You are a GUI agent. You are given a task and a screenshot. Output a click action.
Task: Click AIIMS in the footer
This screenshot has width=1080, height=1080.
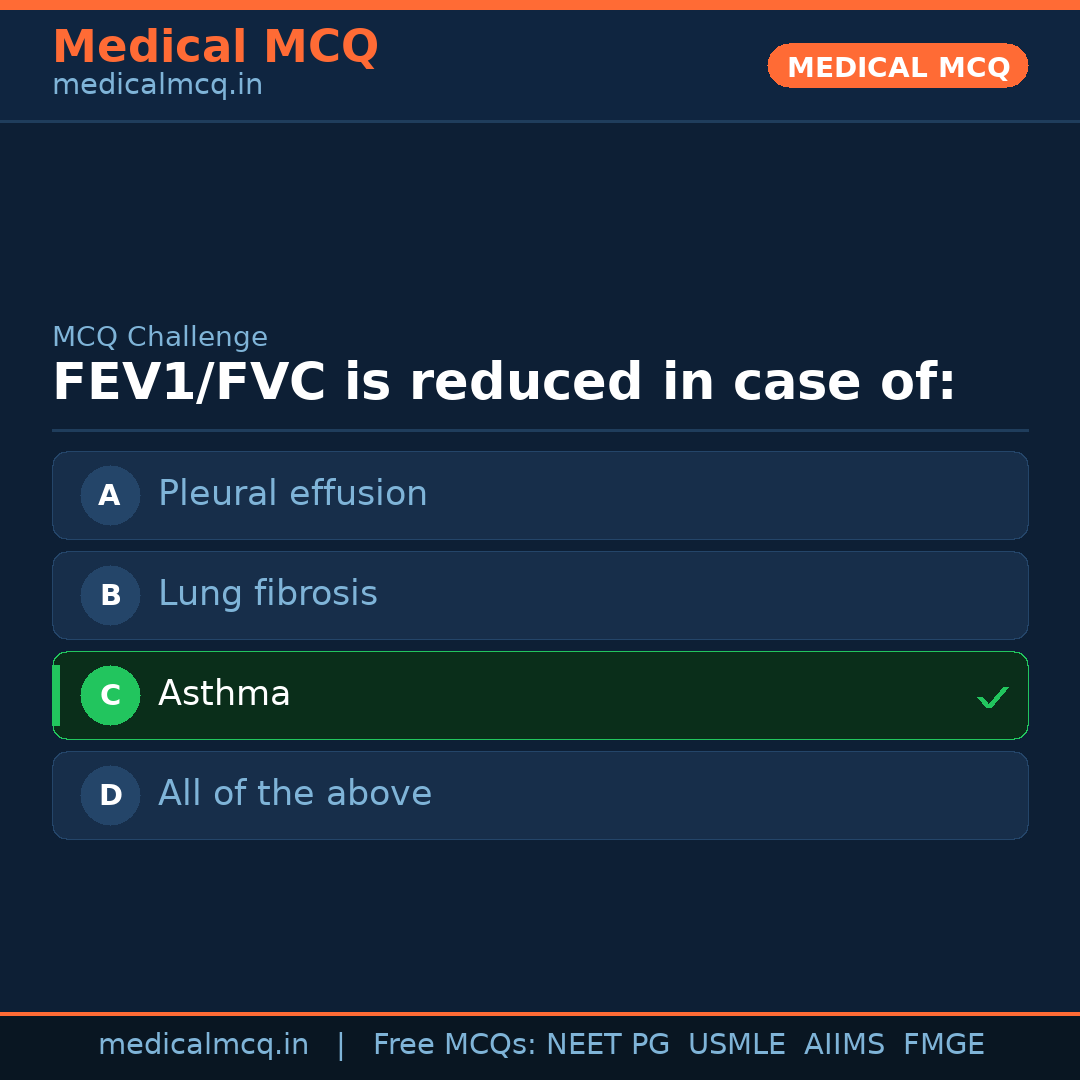[x=844, y=1045]
